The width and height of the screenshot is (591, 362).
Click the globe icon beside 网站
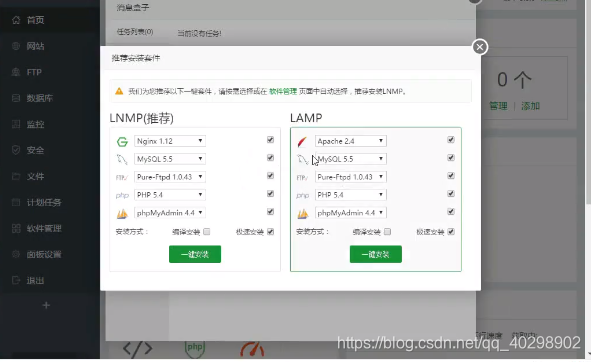click(x=16, y=46)
